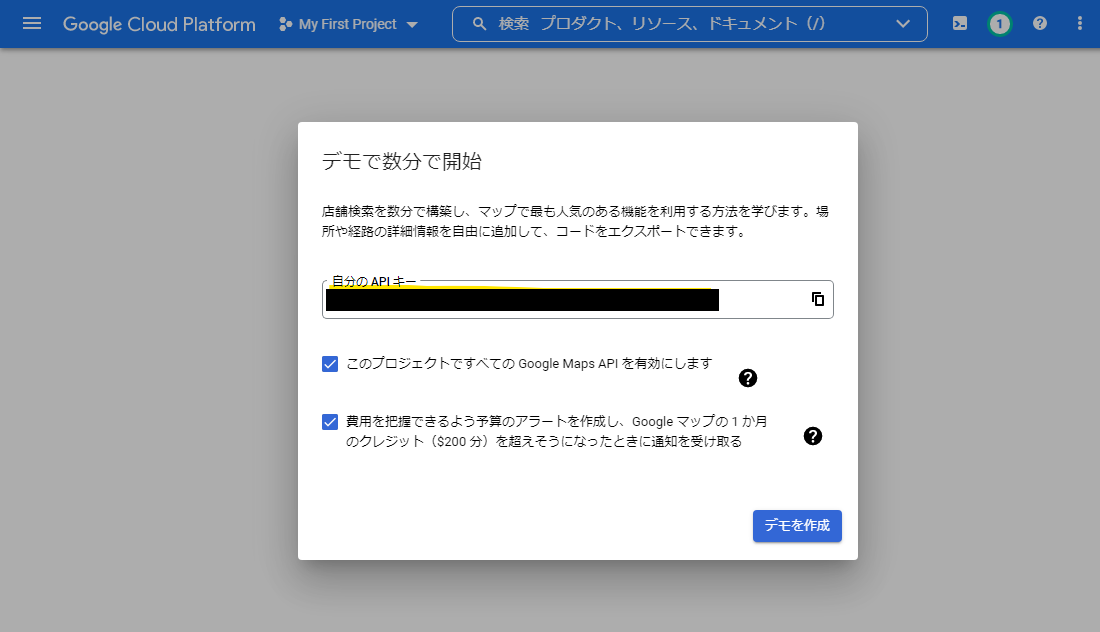Expand the search bar chevron
The height and width of the screenshot is (632, 1100).
coord(903,24)
